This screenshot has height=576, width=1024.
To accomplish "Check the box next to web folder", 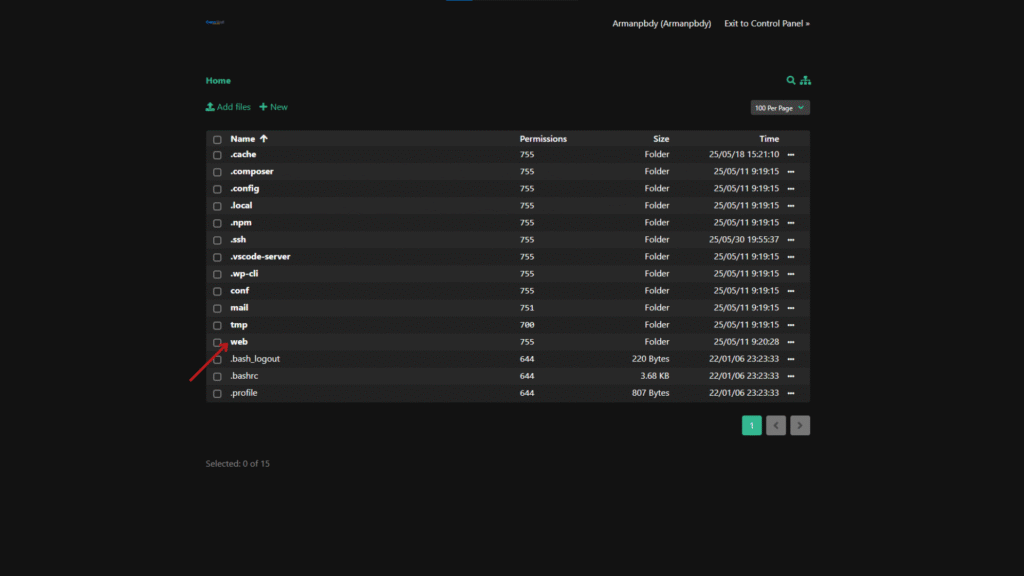I will [x=217, y=342].
